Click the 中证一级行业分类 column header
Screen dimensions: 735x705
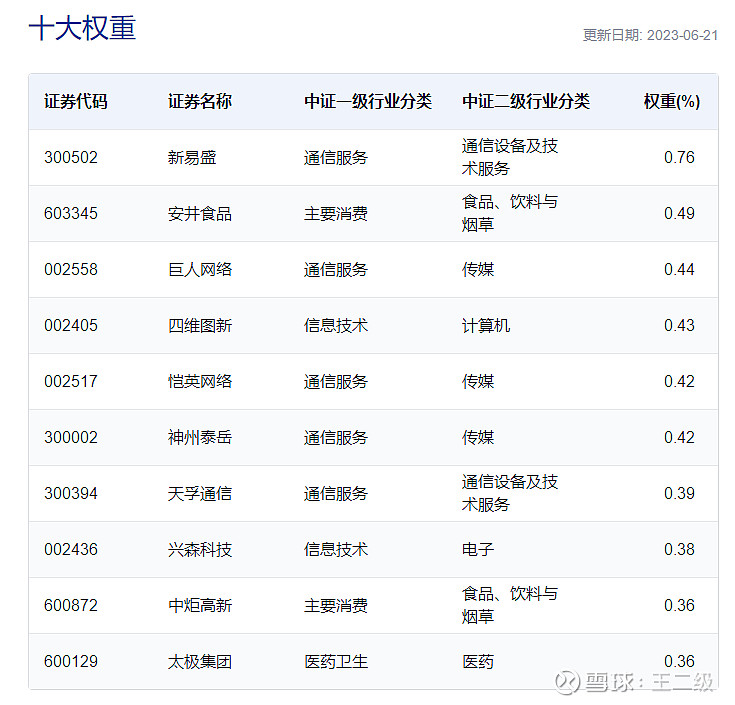coord(368,101)
